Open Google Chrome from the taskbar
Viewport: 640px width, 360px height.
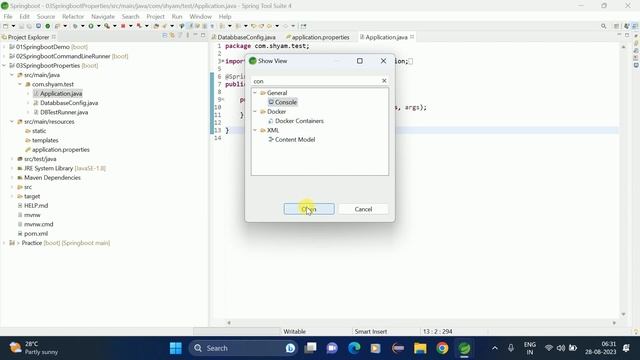tap(442, 348)
